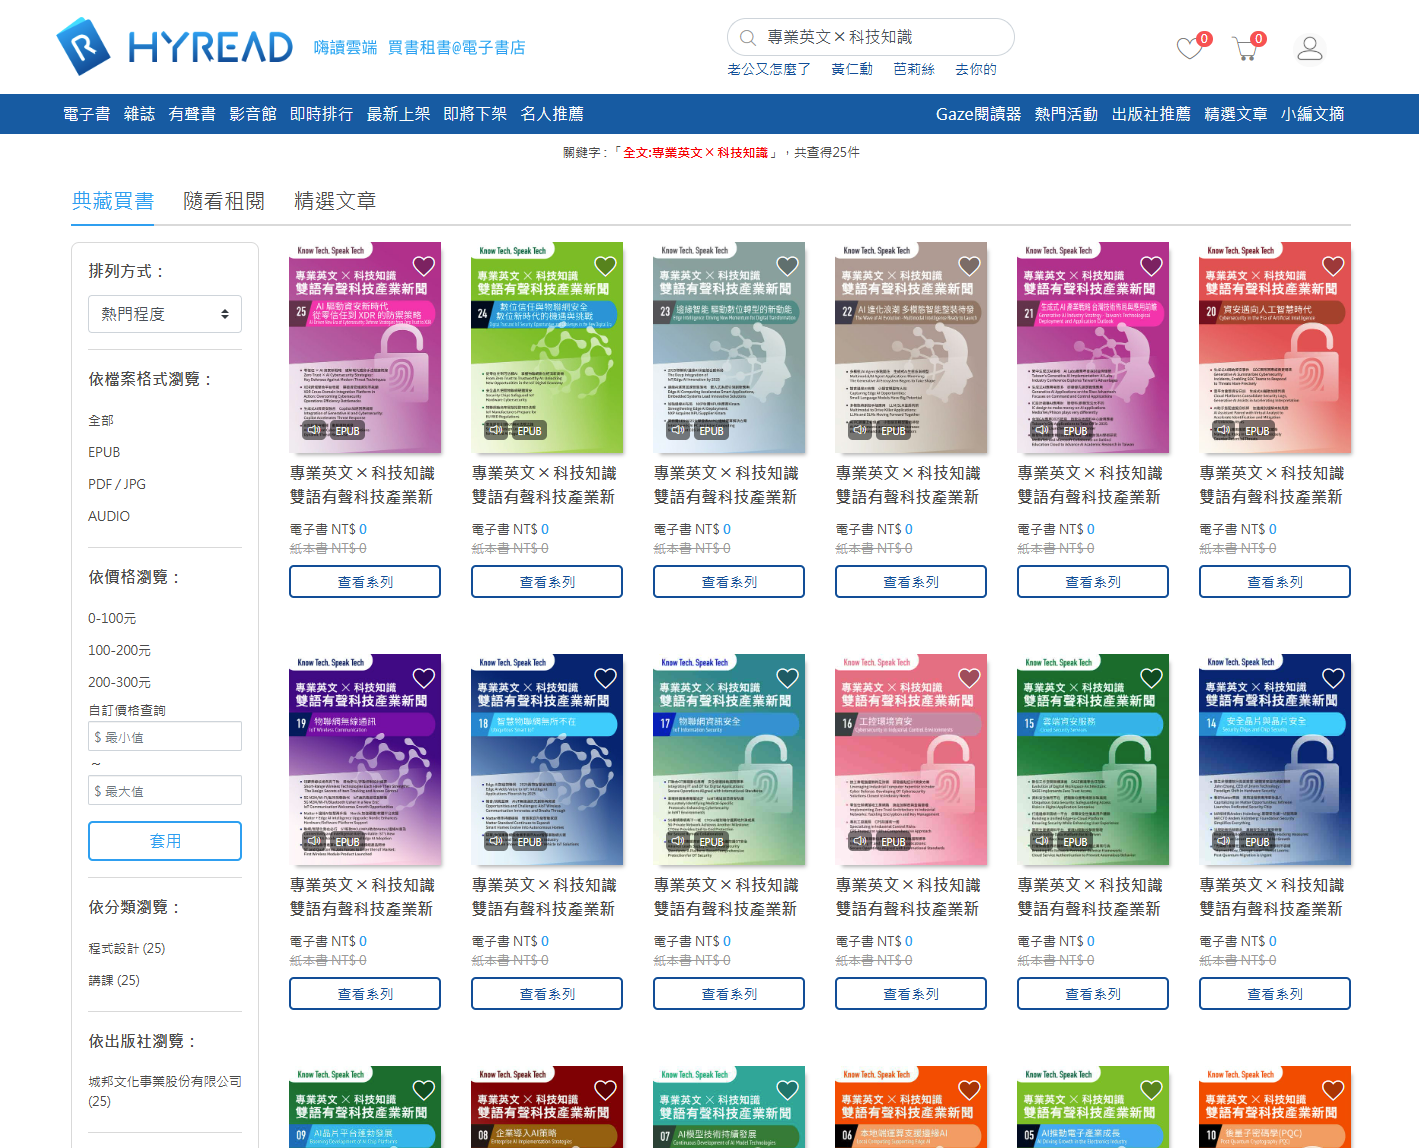
Task: Favorite book issue 18 with heart icon
Action: coord(606,678)
